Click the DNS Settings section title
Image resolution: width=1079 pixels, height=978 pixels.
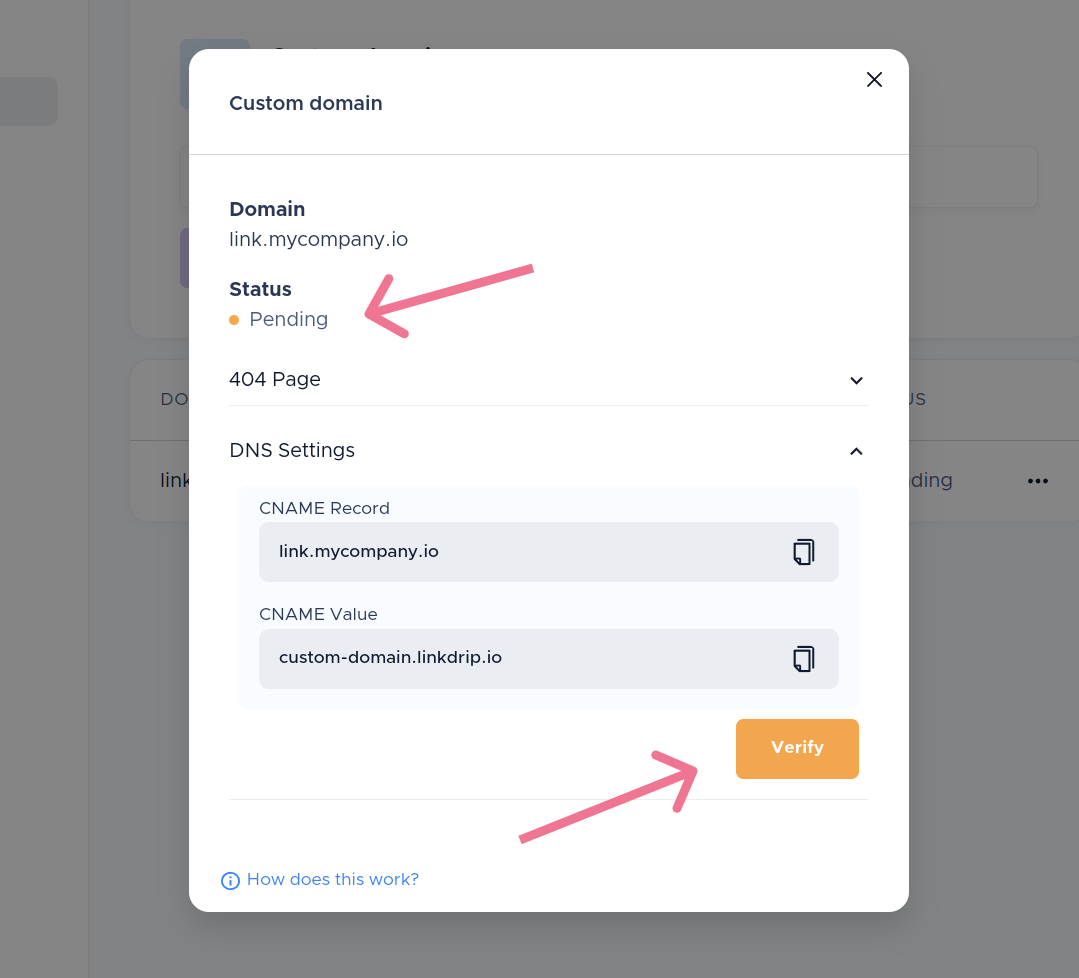click(292, 451)
